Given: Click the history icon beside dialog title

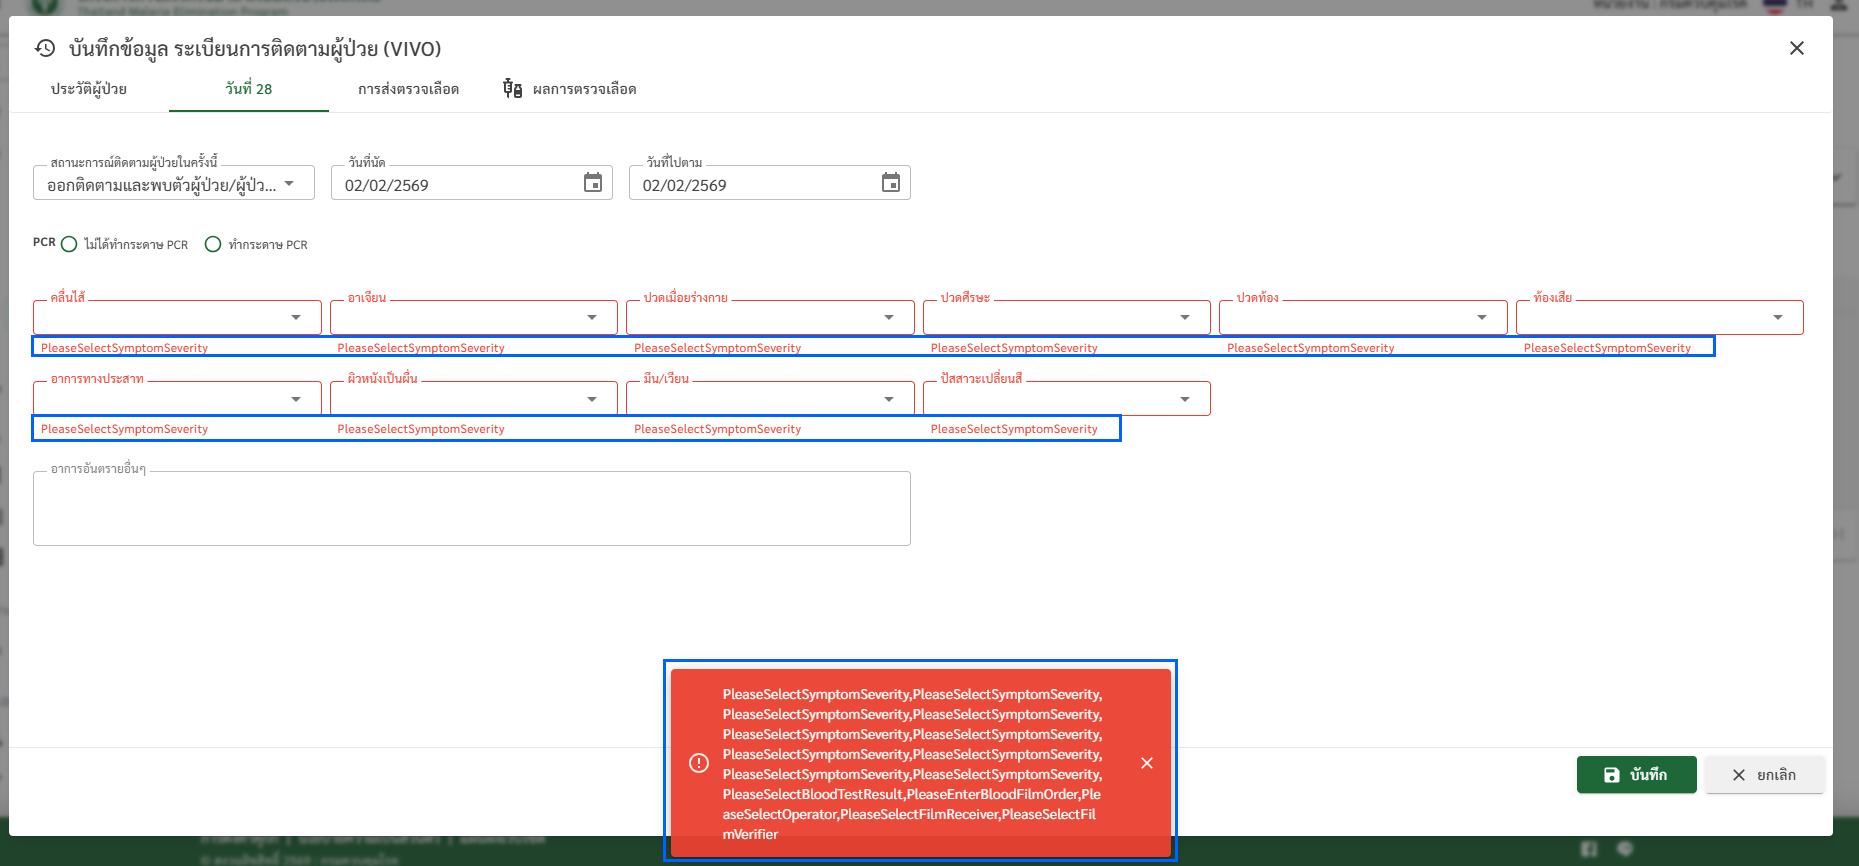Looking at the screenshot, I should click(45, 48).
